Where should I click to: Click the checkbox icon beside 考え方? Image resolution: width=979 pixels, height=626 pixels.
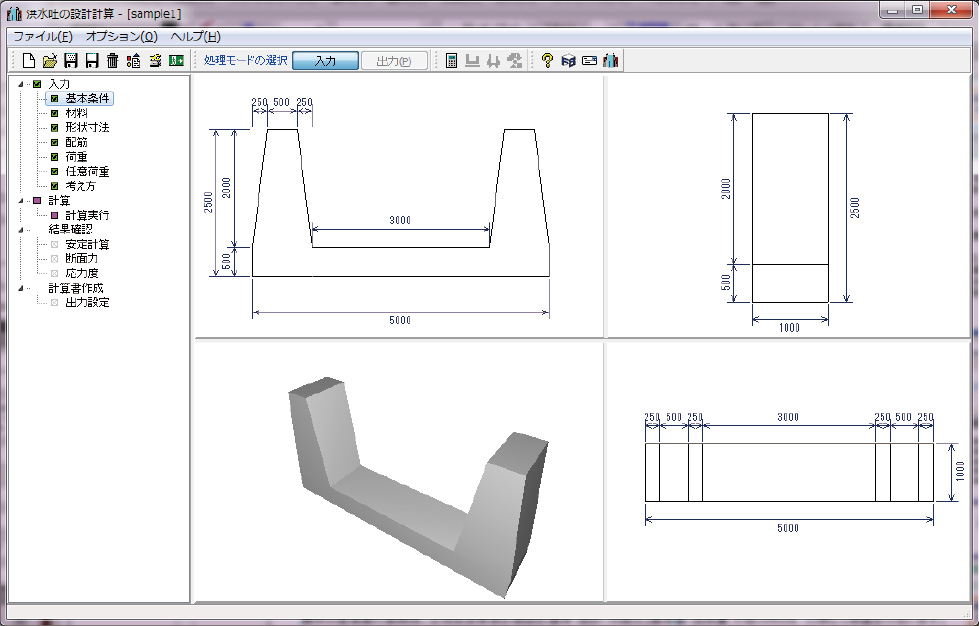(x=55, y=186)
